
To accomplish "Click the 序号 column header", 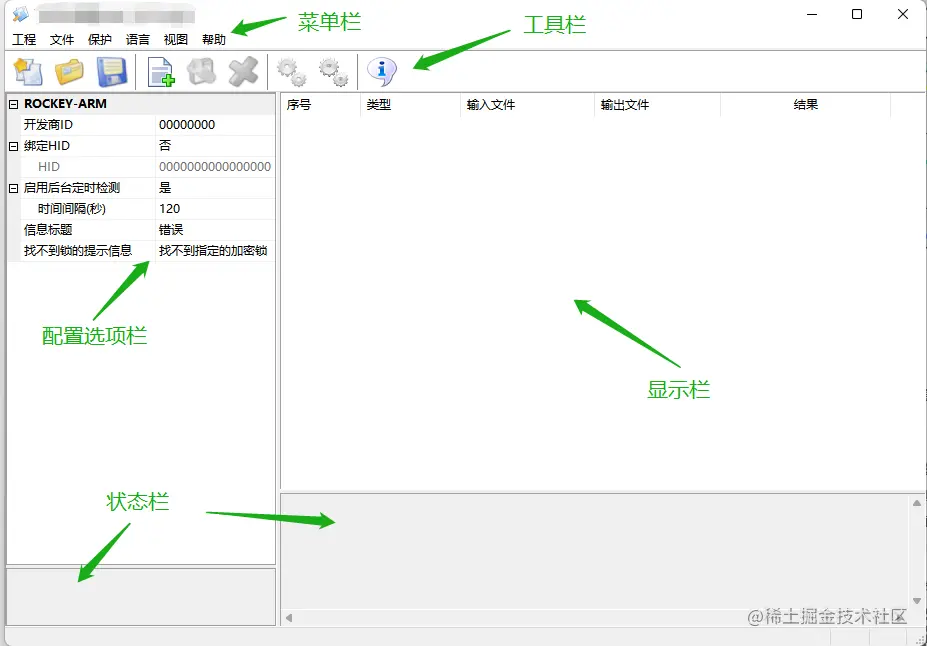I will pyautogui.click(x=319, y=105).
